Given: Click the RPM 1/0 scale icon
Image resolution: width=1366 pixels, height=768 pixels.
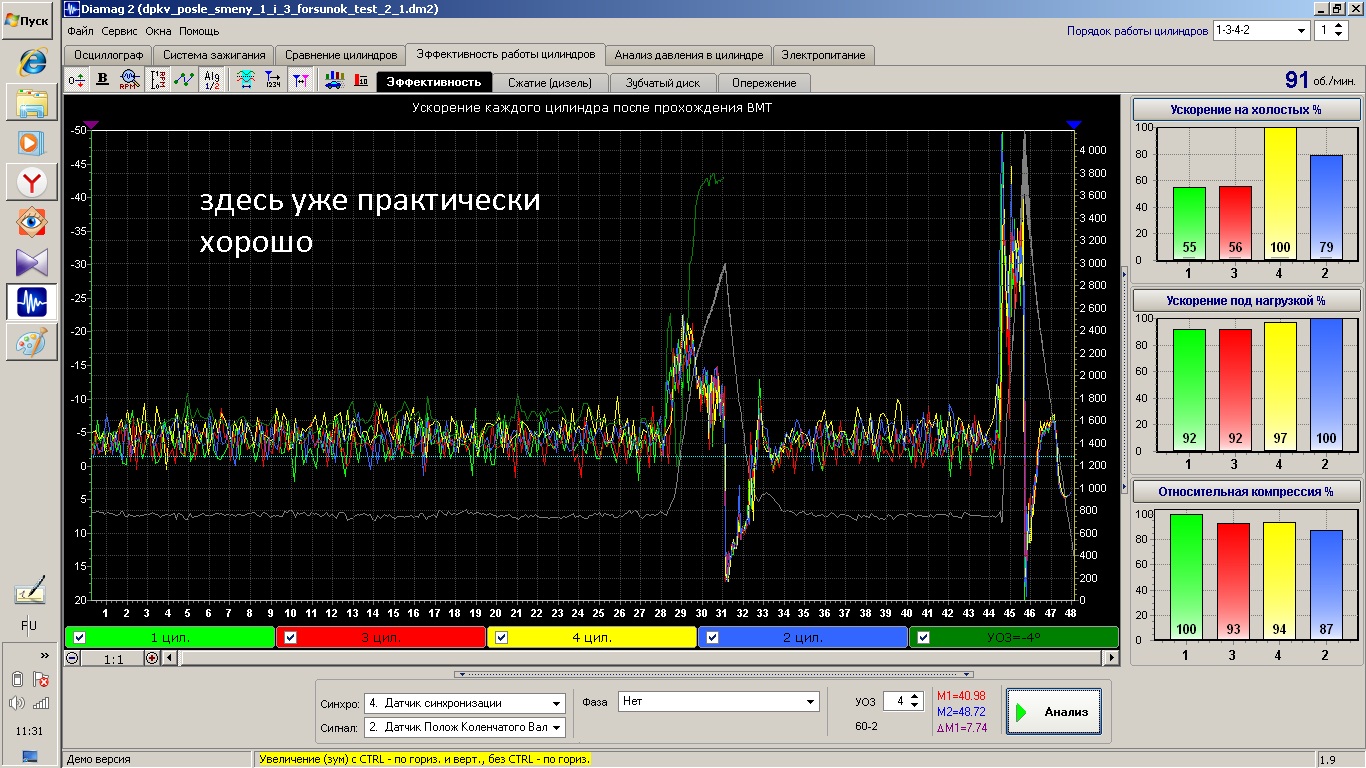Looking at the screenshot, I should point(158,81).
